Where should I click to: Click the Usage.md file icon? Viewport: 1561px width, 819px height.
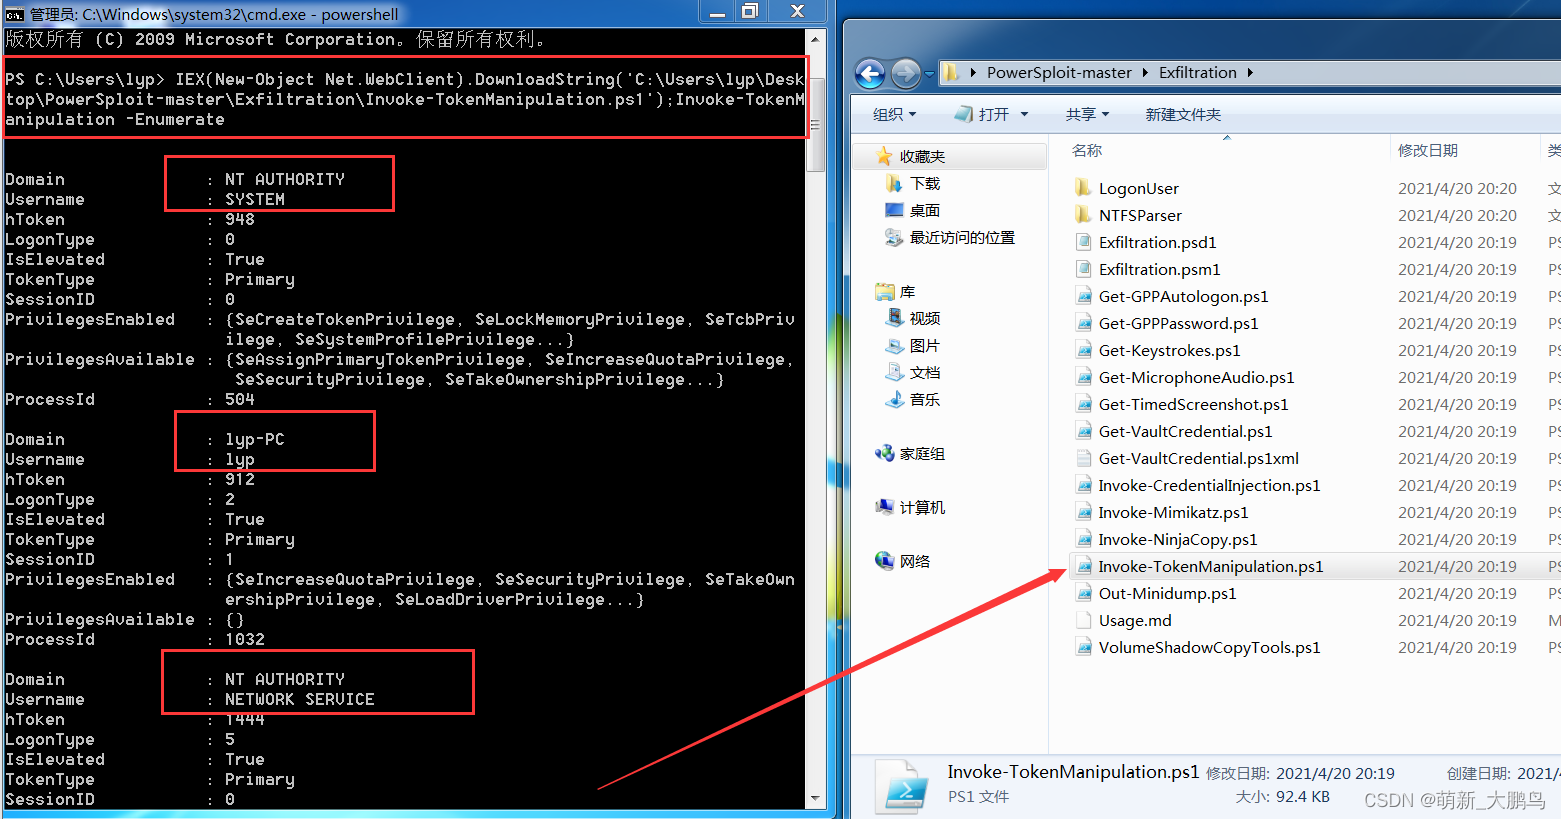pos(1083,620)
